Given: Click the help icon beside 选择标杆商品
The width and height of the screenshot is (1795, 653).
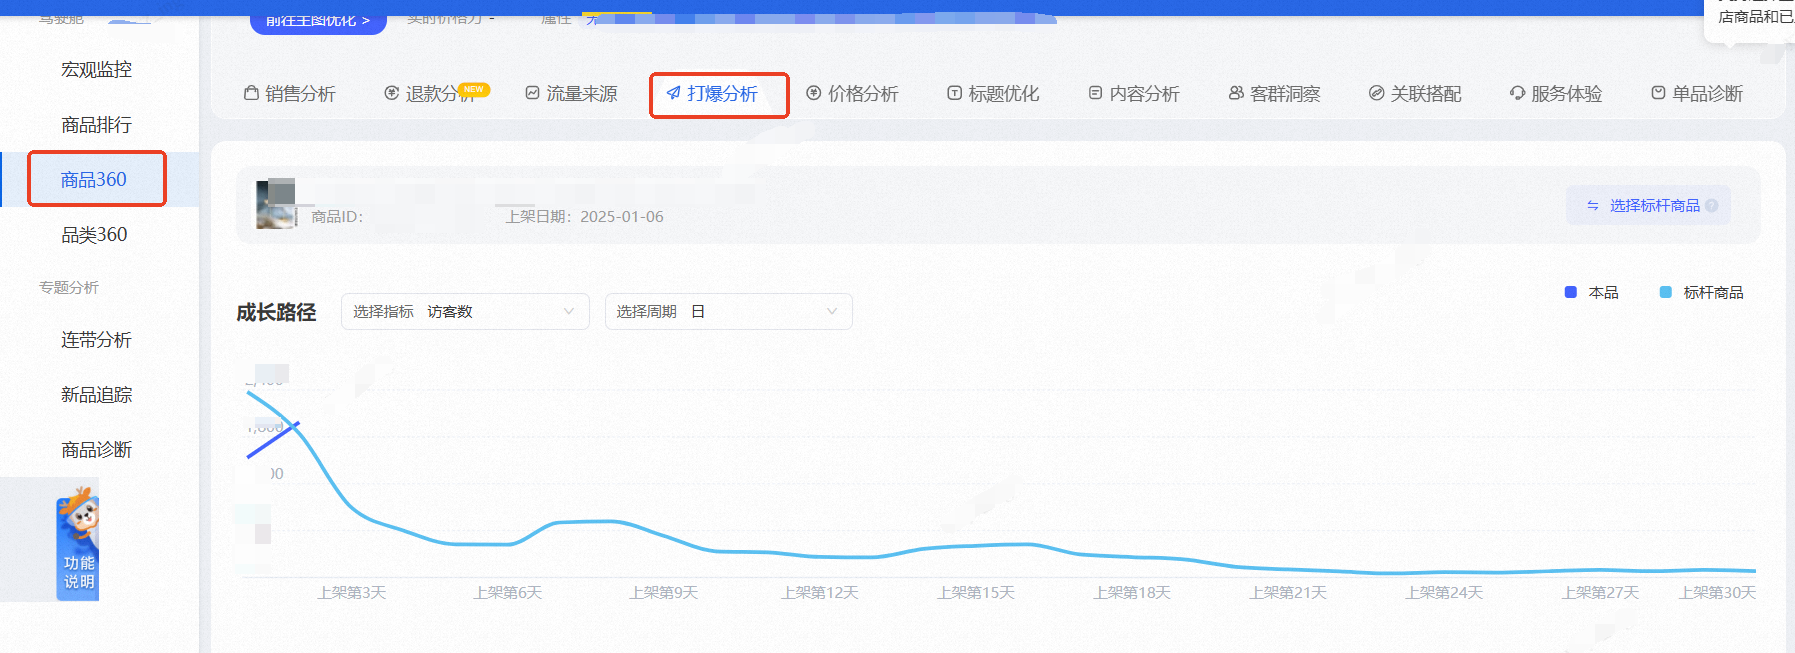Looking at the screenshot, I should [x=1711, y=206].
